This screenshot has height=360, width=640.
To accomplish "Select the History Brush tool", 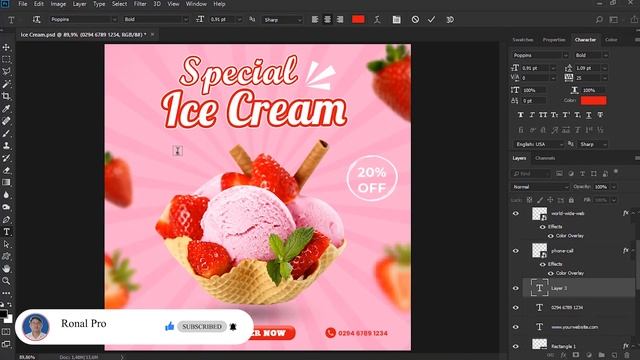I will (x=6, y=158).
